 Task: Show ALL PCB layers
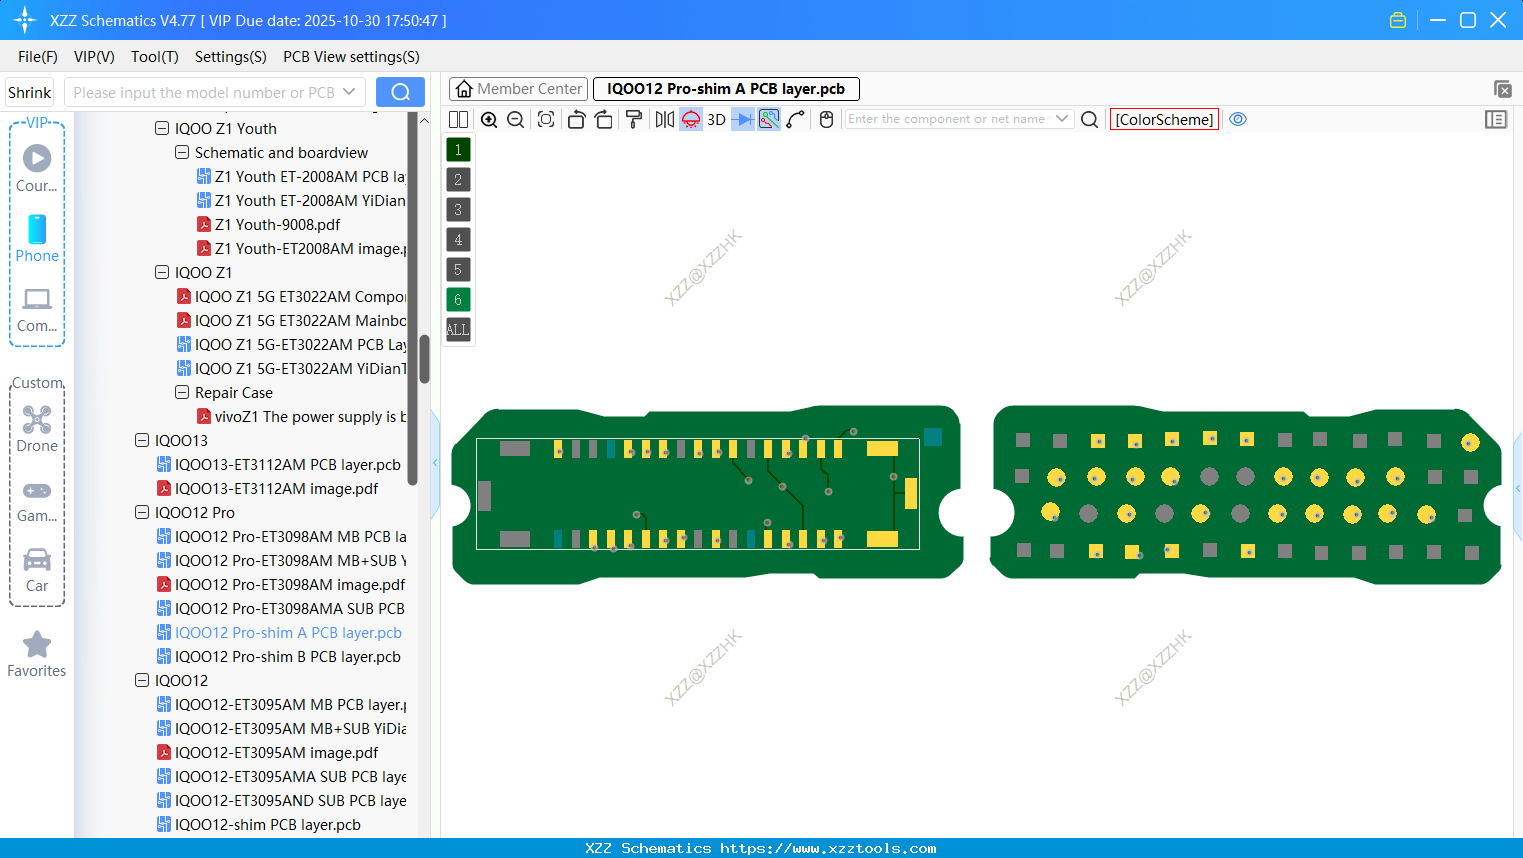458,330
